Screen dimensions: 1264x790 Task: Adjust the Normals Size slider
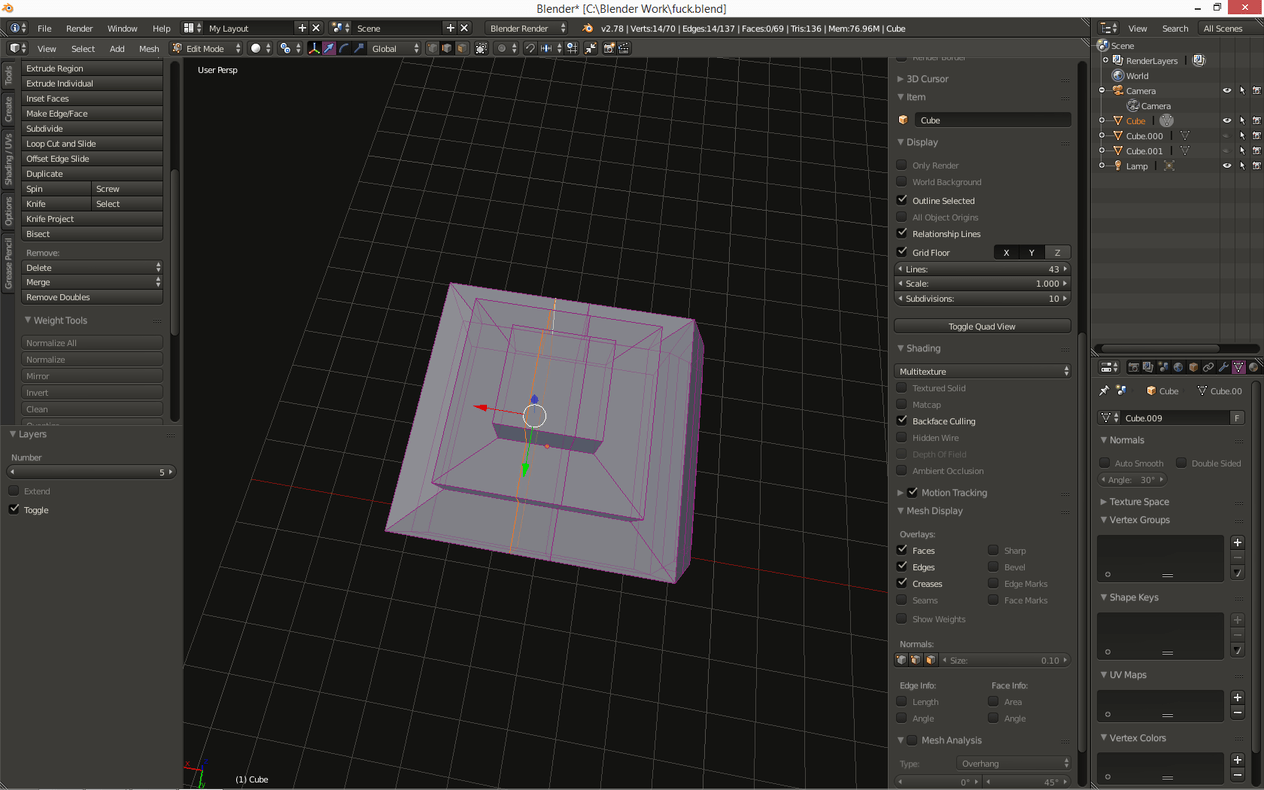coord(1005,660)
